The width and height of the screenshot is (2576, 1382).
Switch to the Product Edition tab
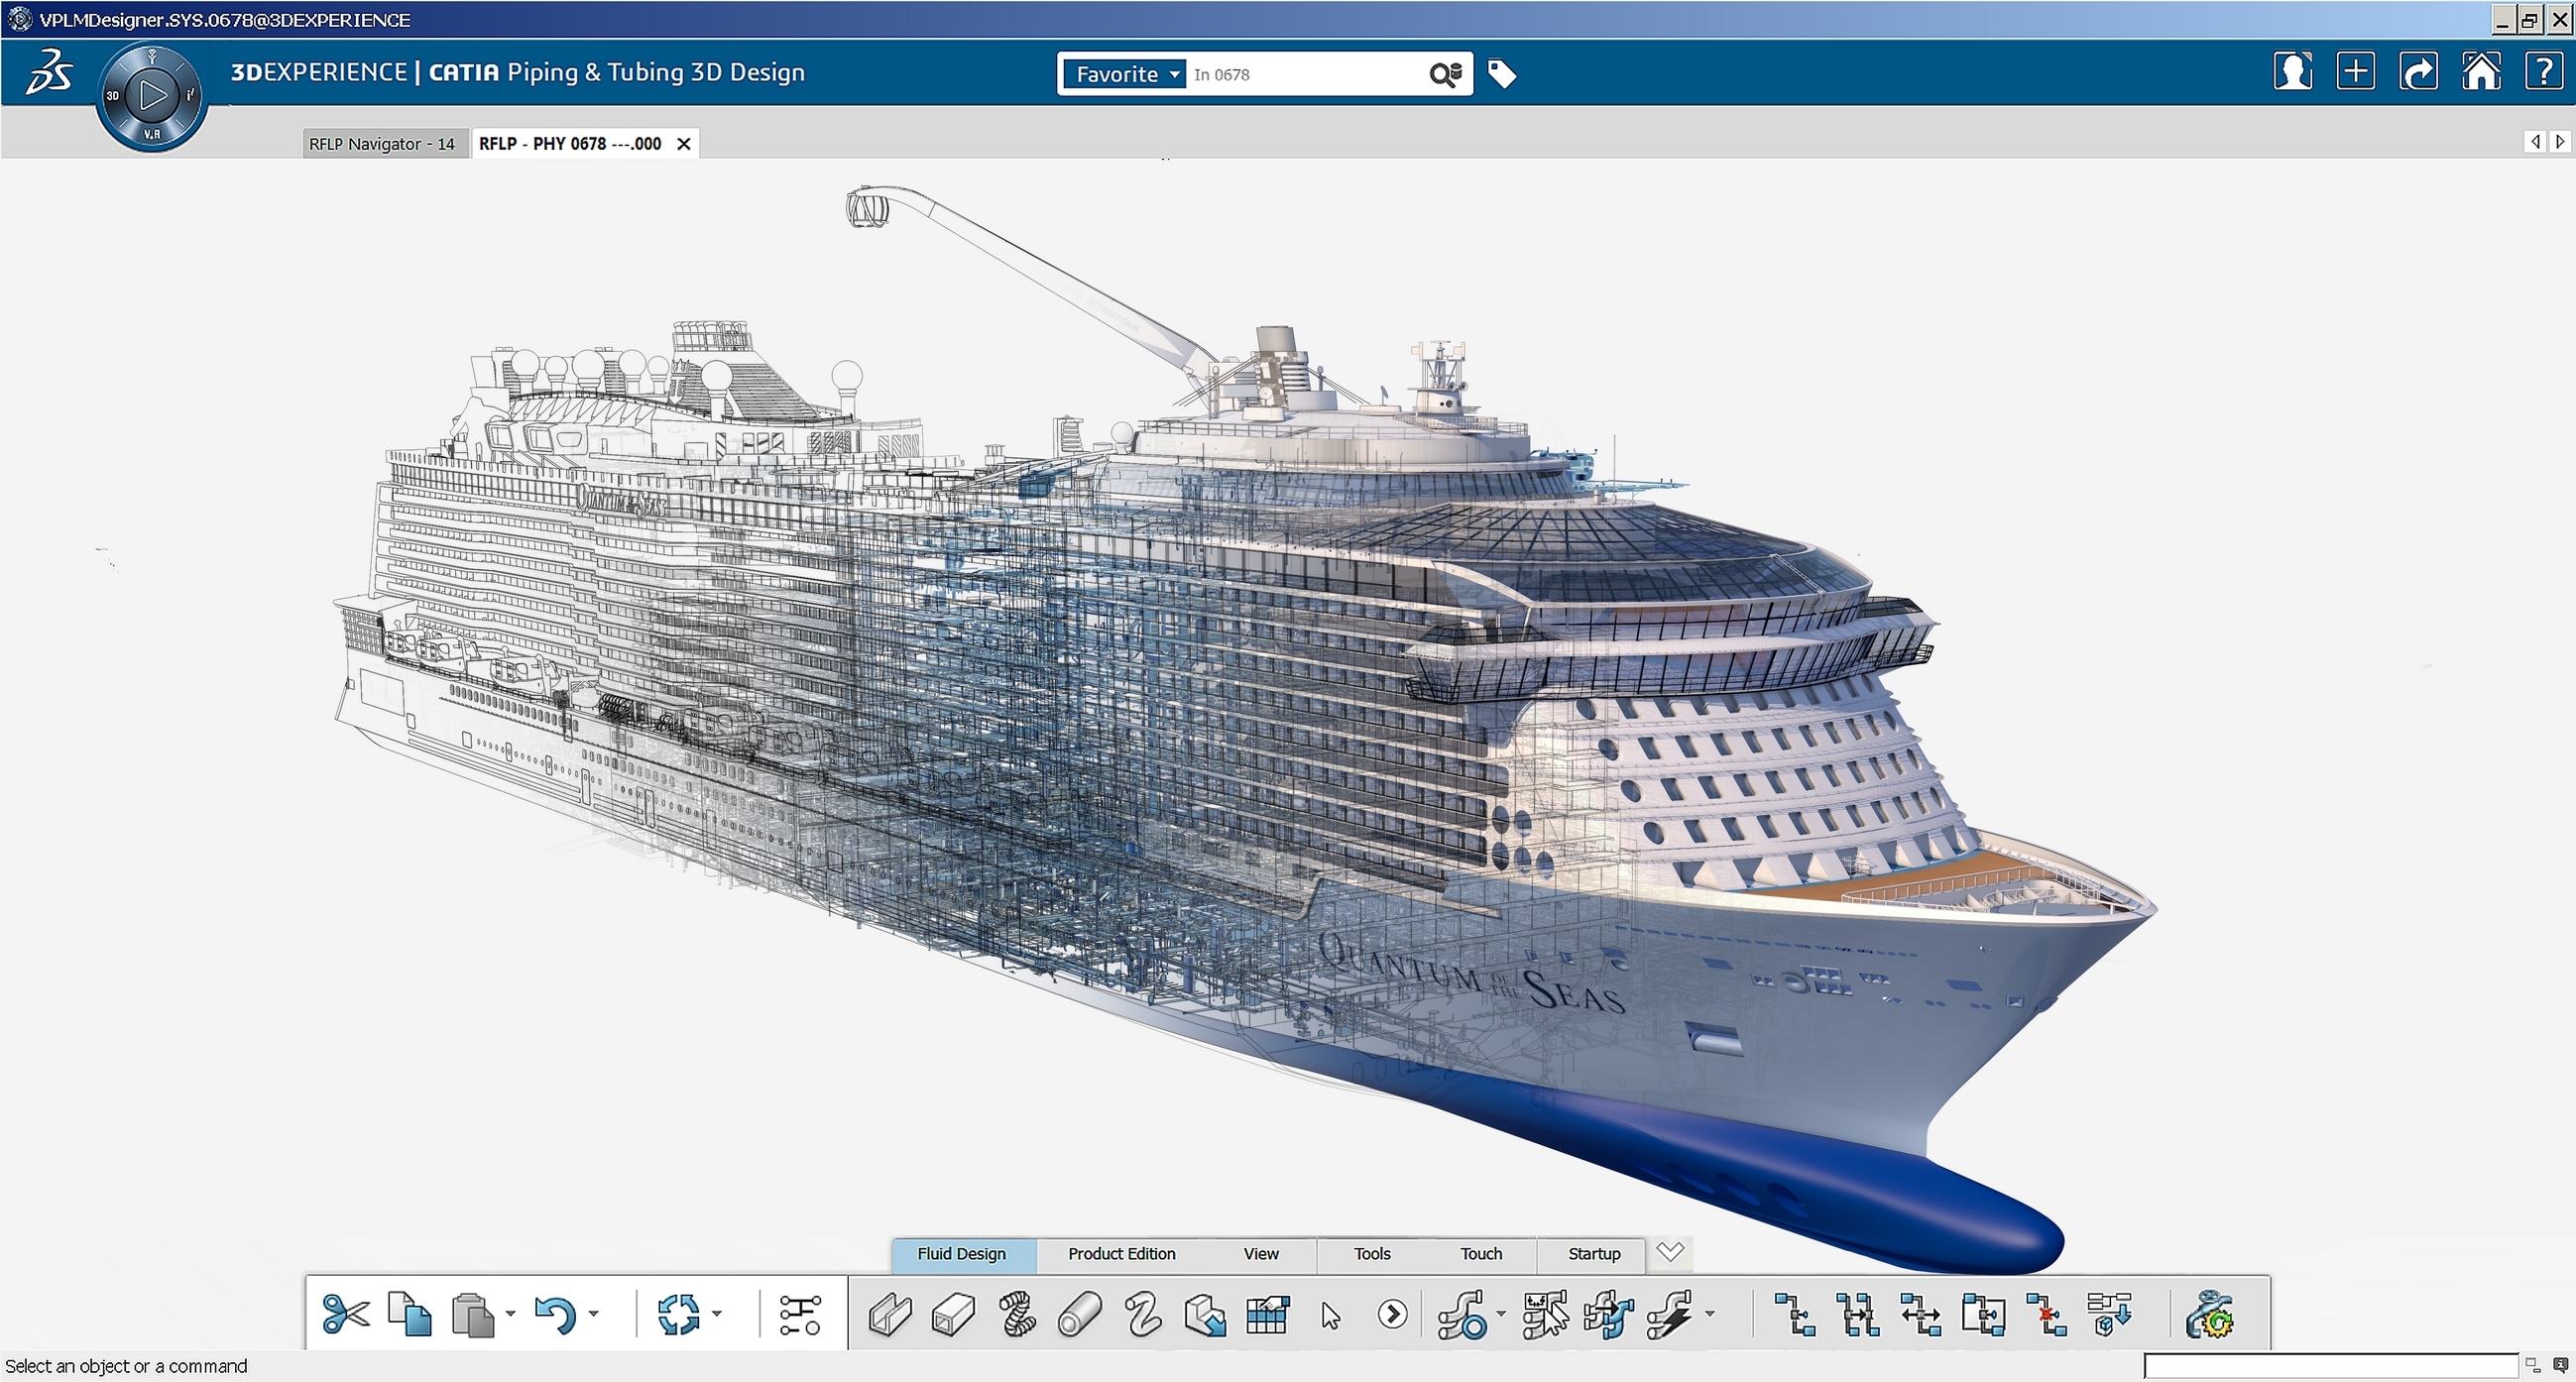(1121, 1254)
